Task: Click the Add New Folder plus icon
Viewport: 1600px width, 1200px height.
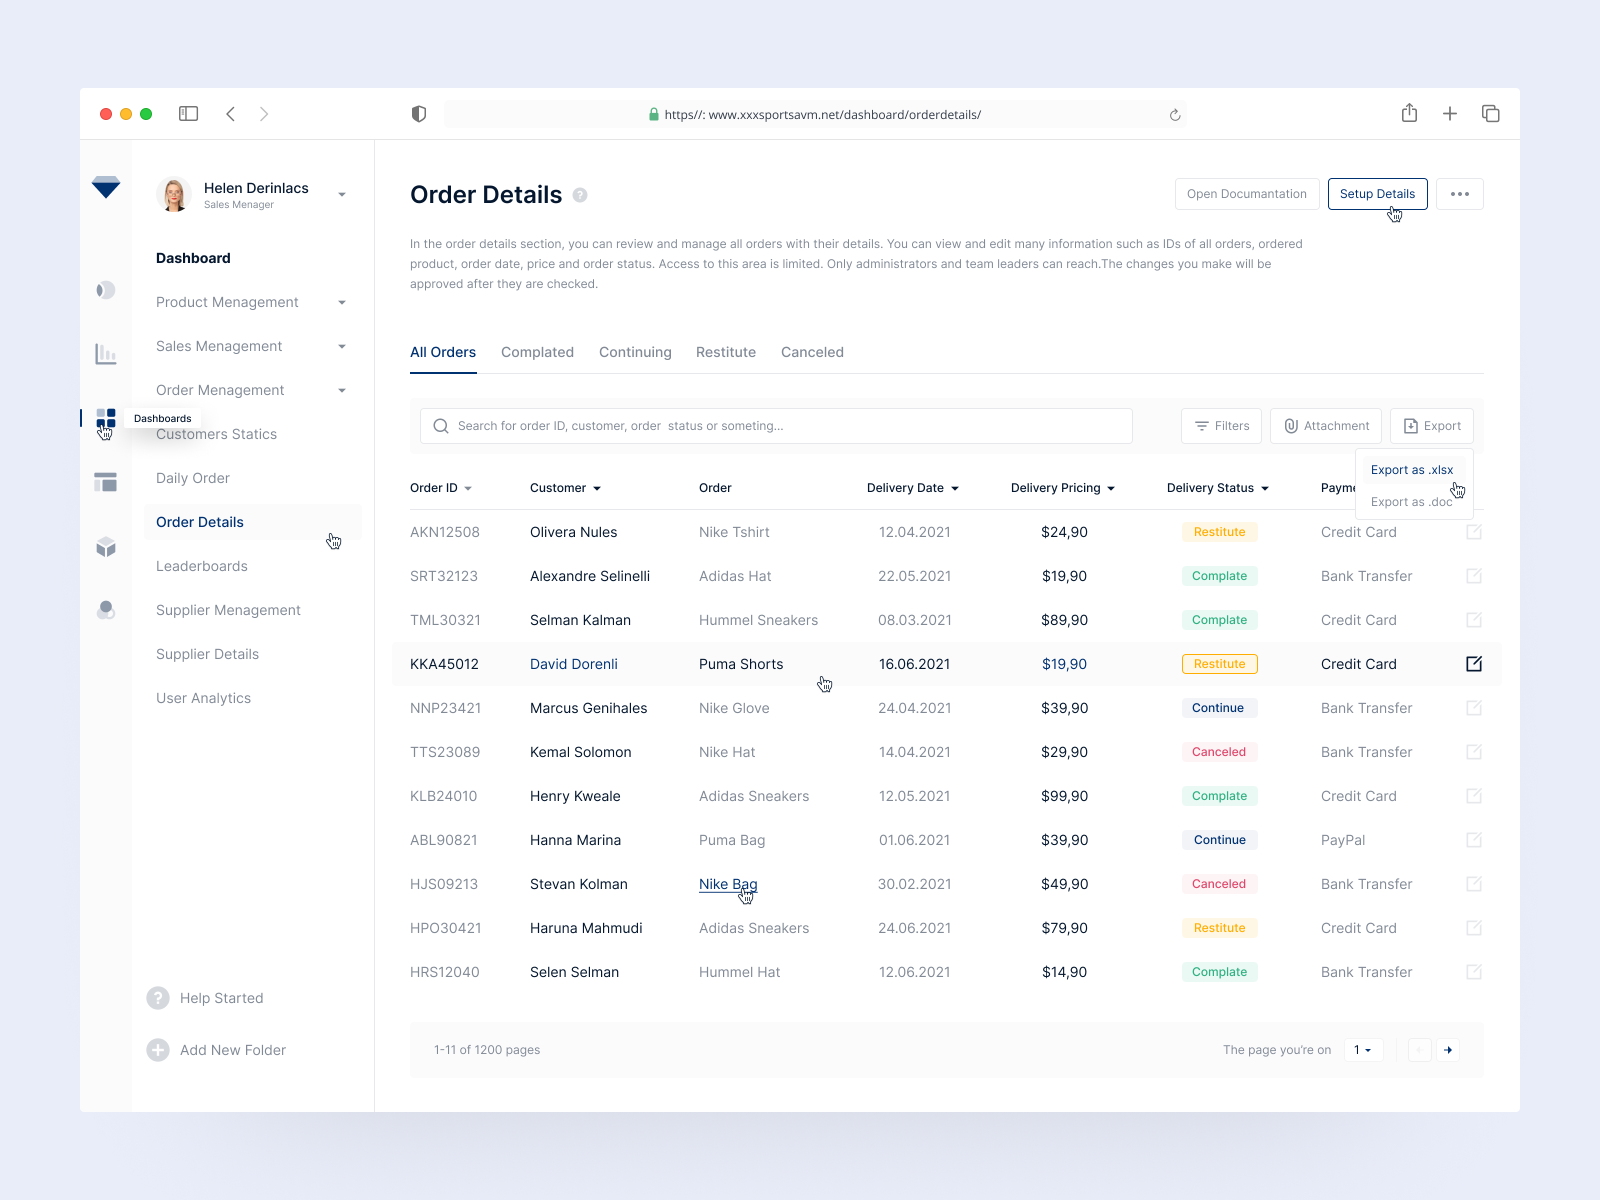Action: tap(158, 1049)
